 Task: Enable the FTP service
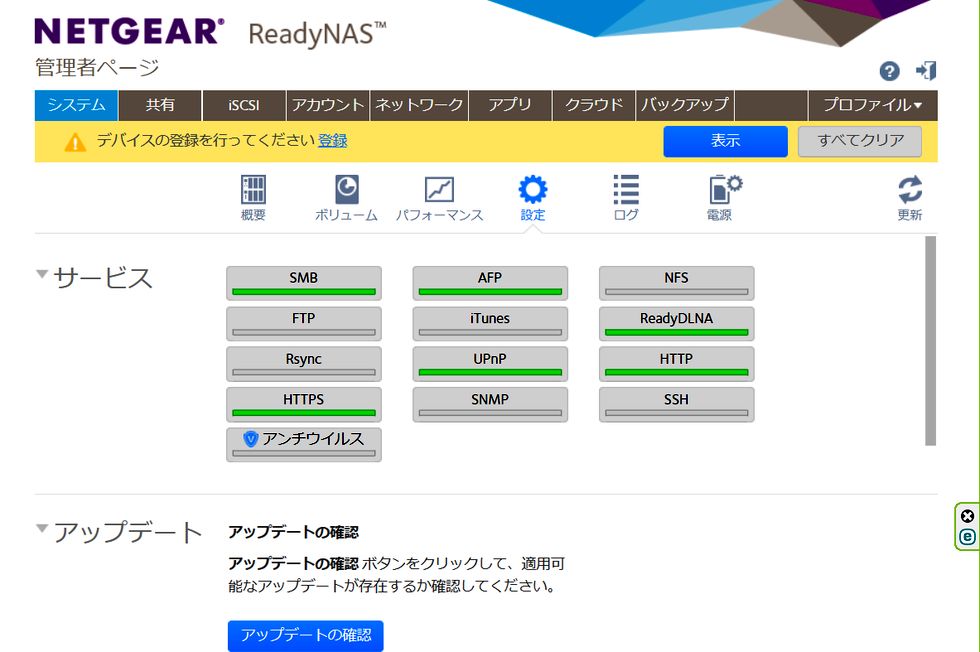coord(304,324)
